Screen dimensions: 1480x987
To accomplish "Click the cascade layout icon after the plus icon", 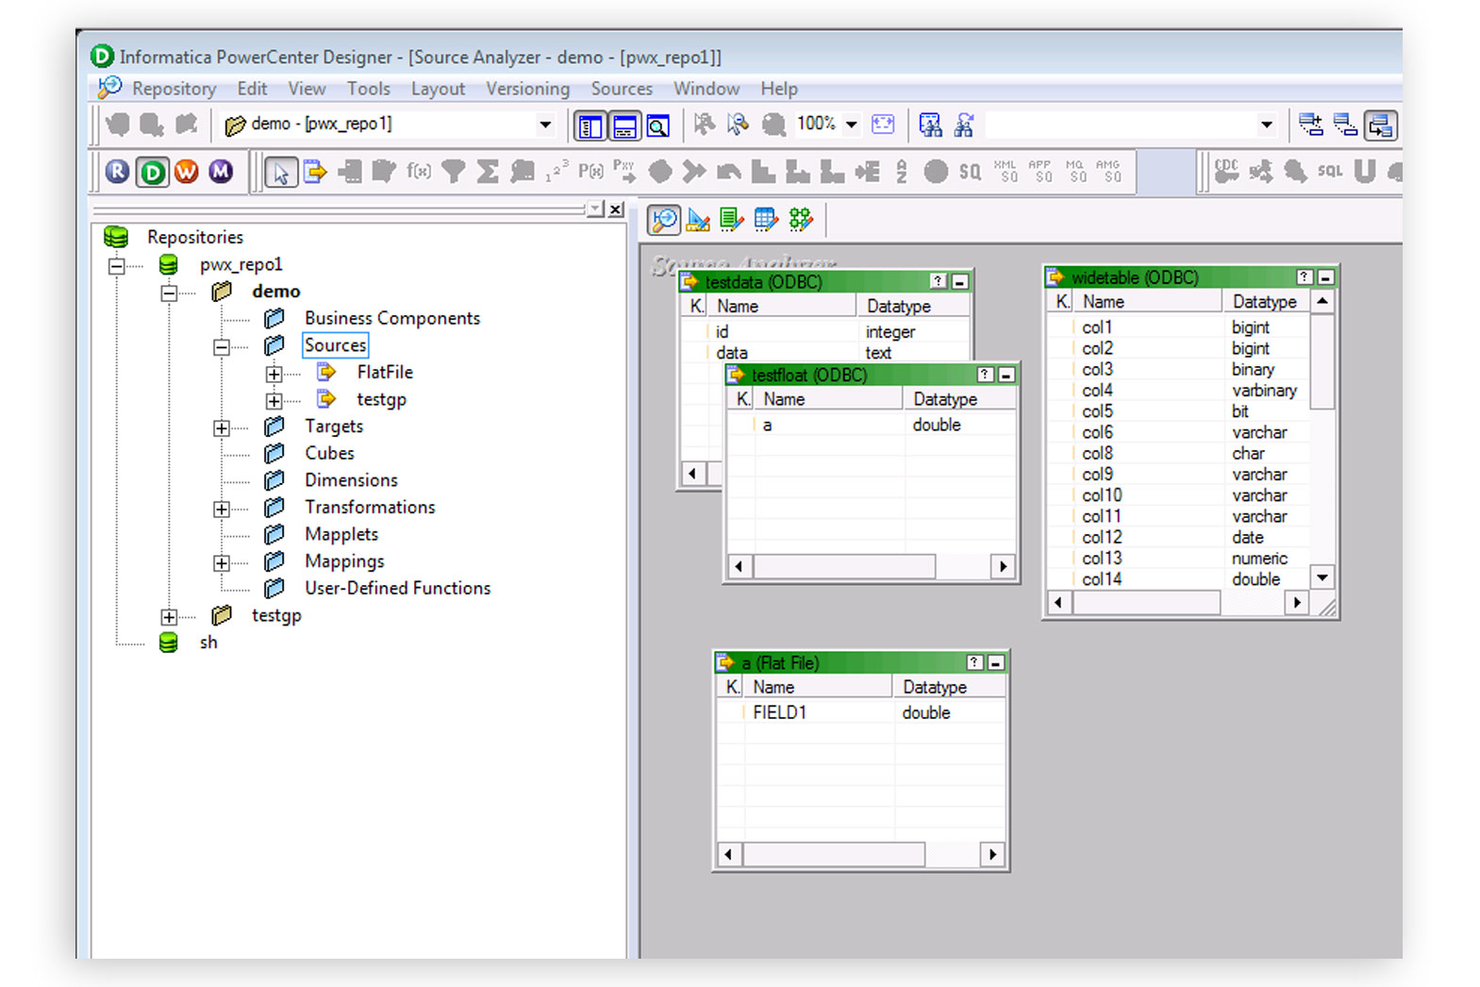I will coord(1346,124).
